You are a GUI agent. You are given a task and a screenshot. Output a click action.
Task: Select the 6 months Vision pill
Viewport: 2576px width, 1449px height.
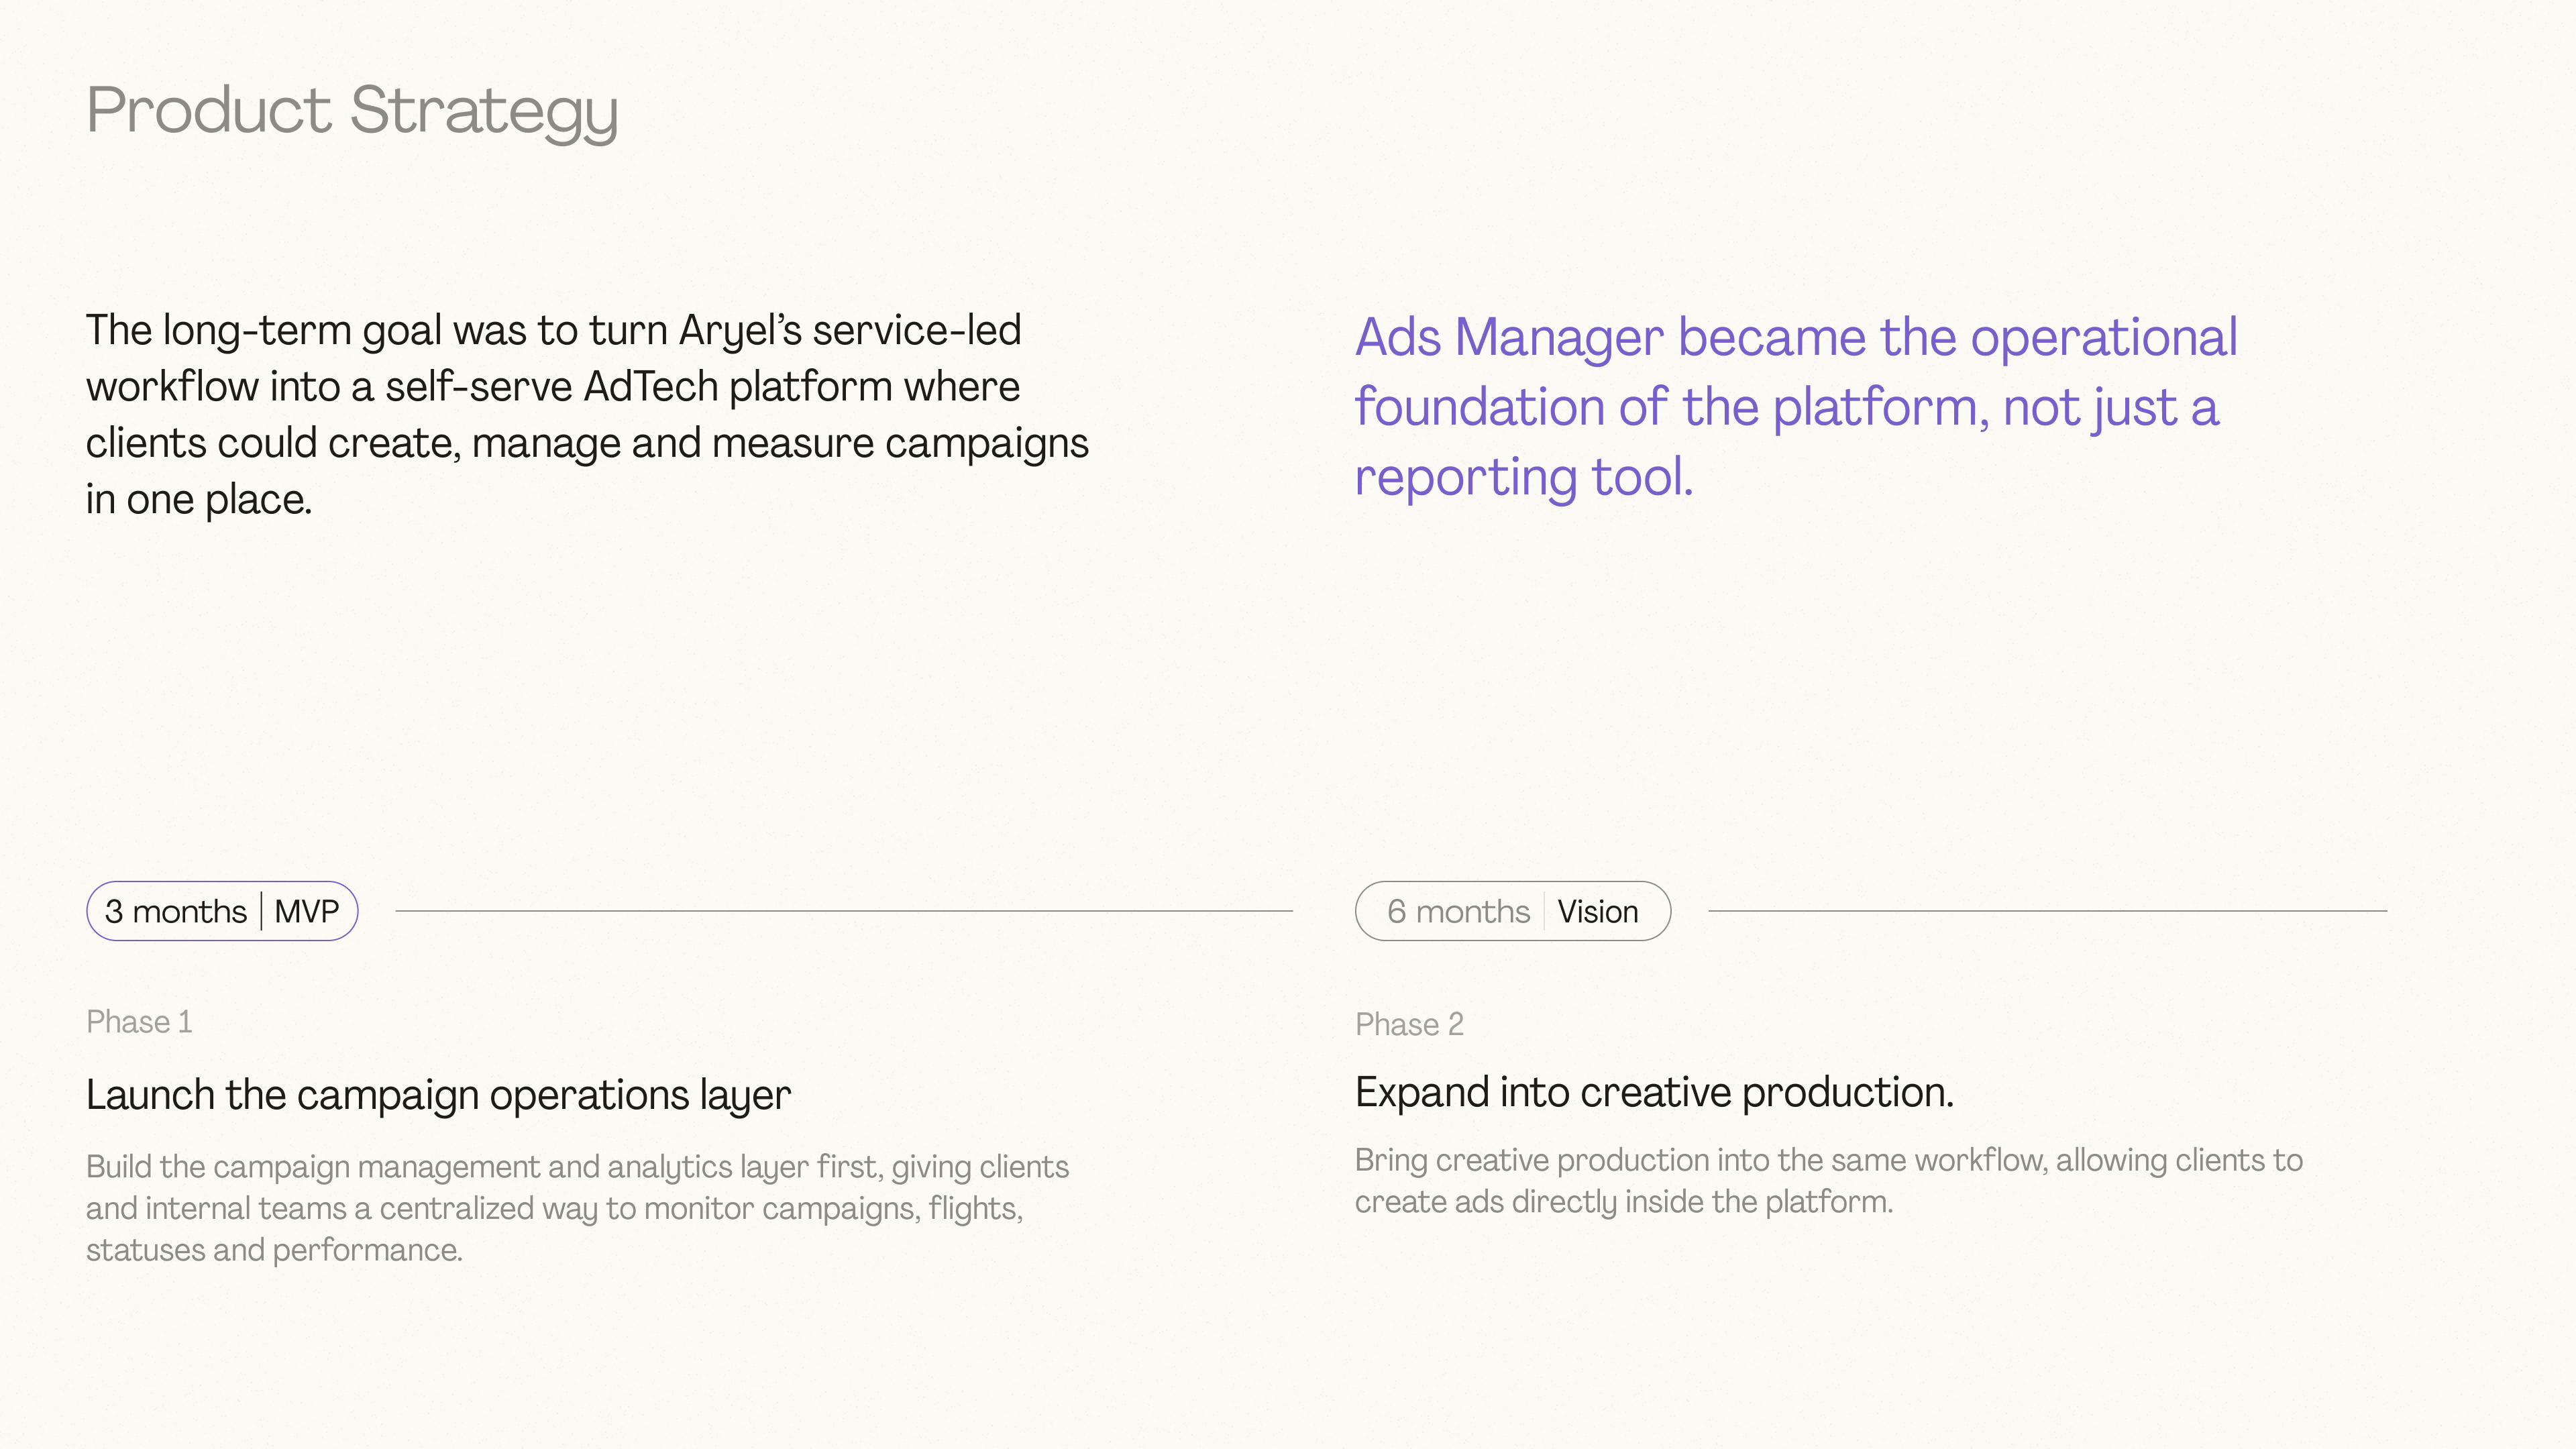click(1512, 911)
